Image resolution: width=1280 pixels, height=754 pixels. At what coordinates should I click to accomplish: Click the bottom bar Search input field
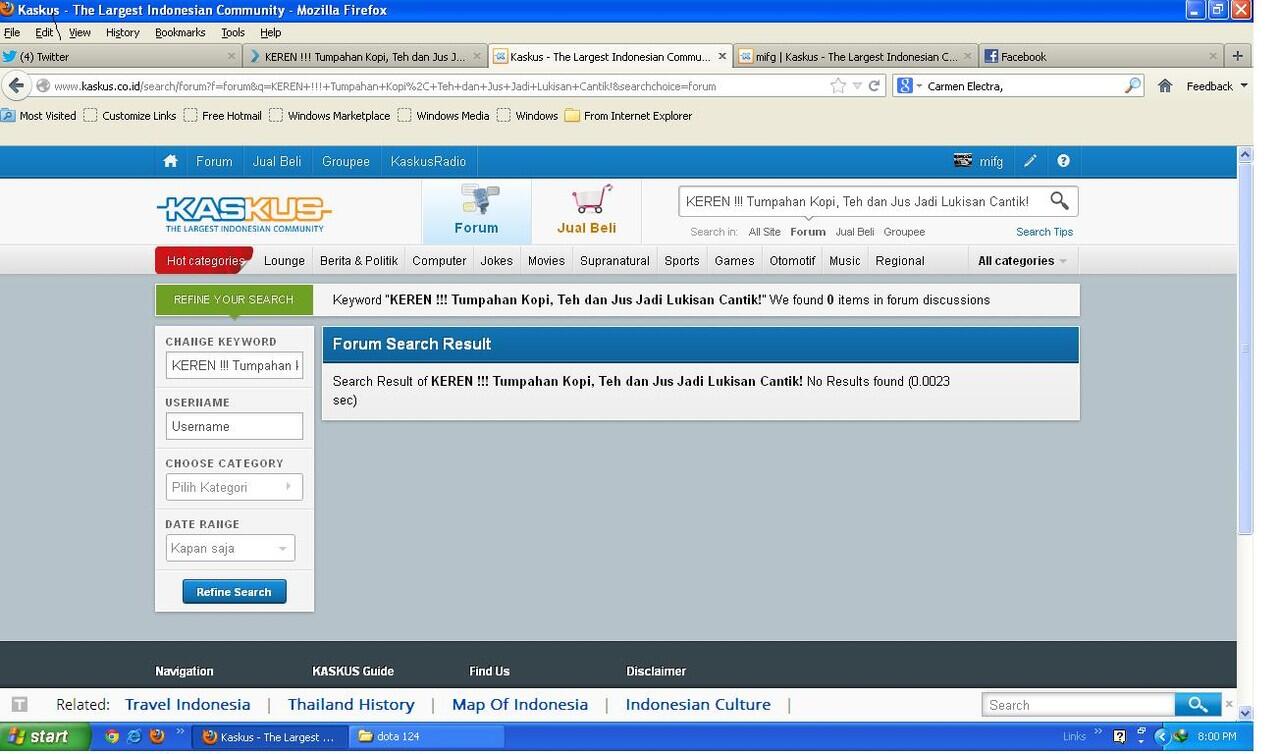(1078, 705)
